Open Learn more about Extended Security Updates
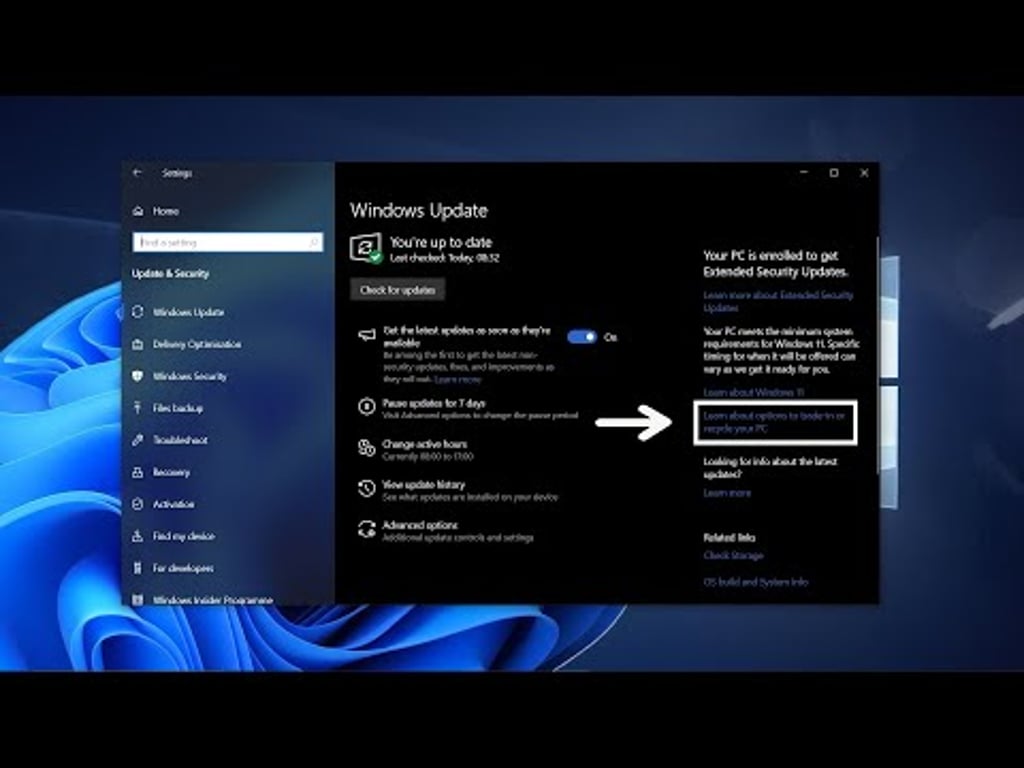Screen dimensions: 1024x768 click(778, 301)
